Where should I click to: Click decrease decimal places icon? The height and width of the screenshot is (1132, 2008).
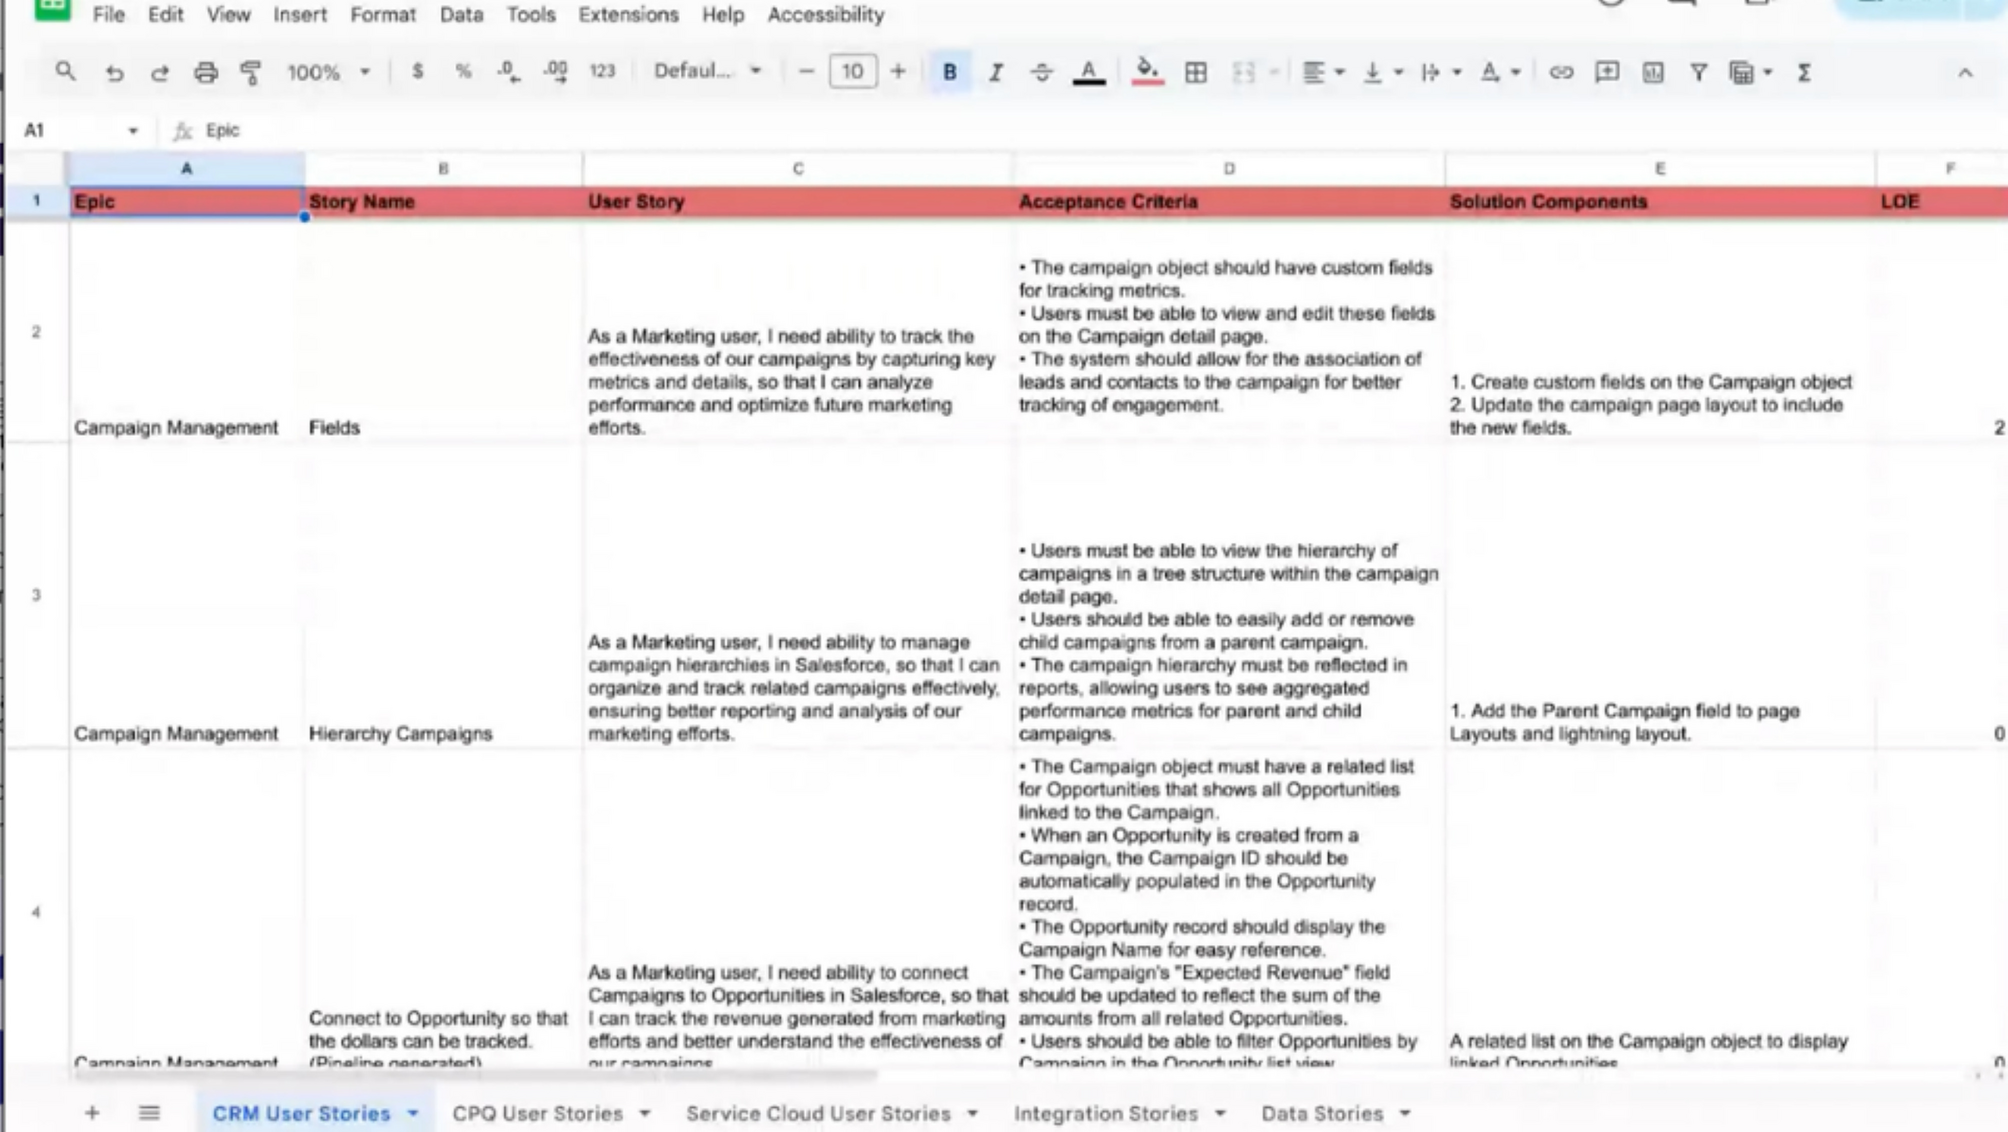click(x=508, y=72)
